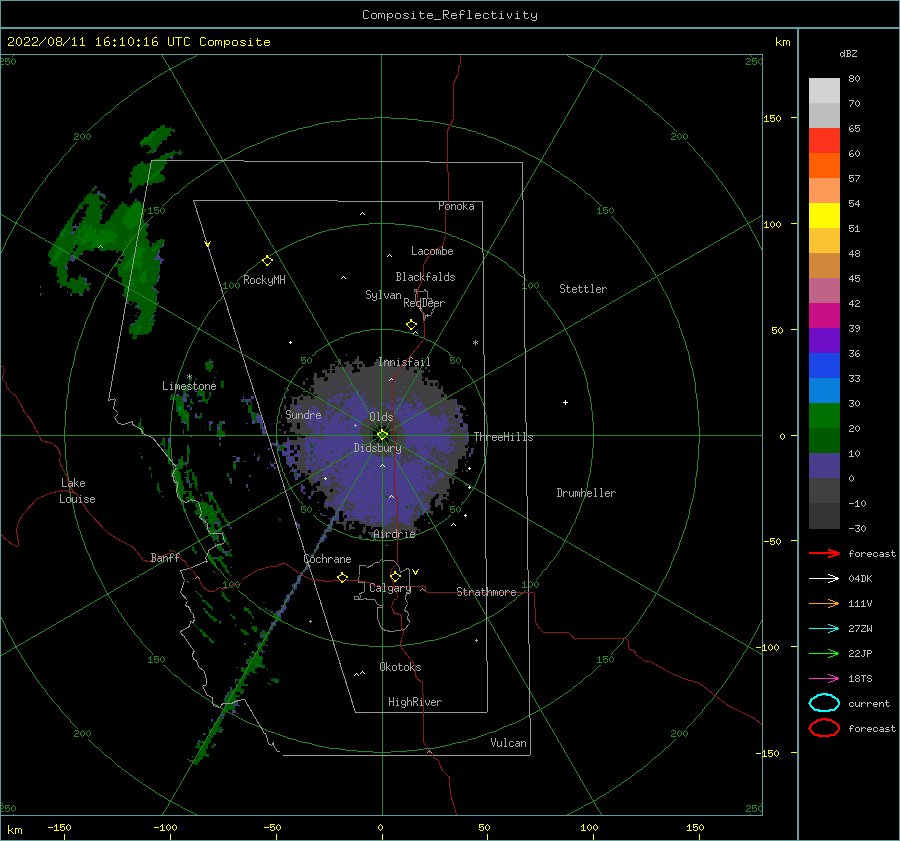This screenshot has width=900, height=841.
Task: Click the Sundre label
Action: point(303,414)
